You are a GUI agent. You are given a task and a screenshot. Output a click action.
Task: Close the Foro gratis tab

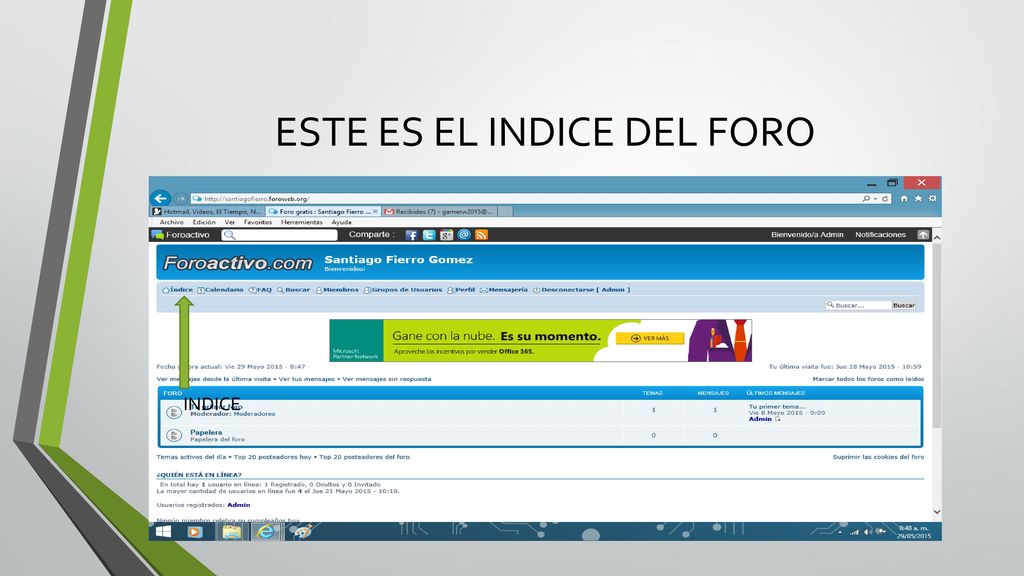coord(375,212)
